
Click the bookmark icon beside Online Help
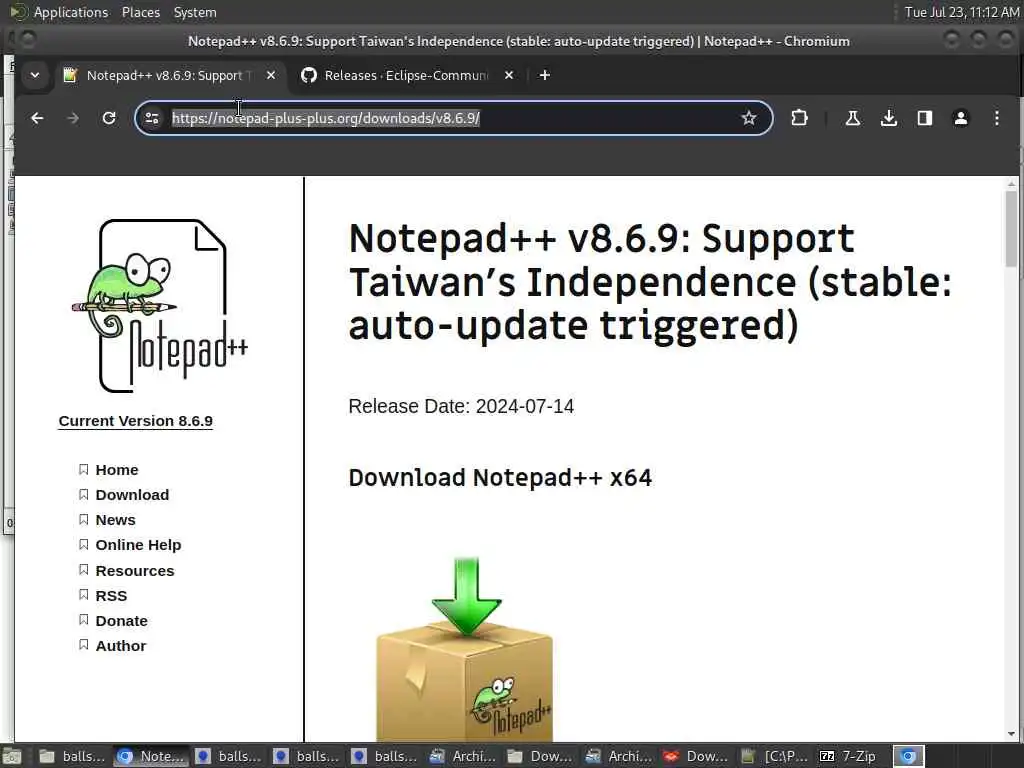point(84,544)
